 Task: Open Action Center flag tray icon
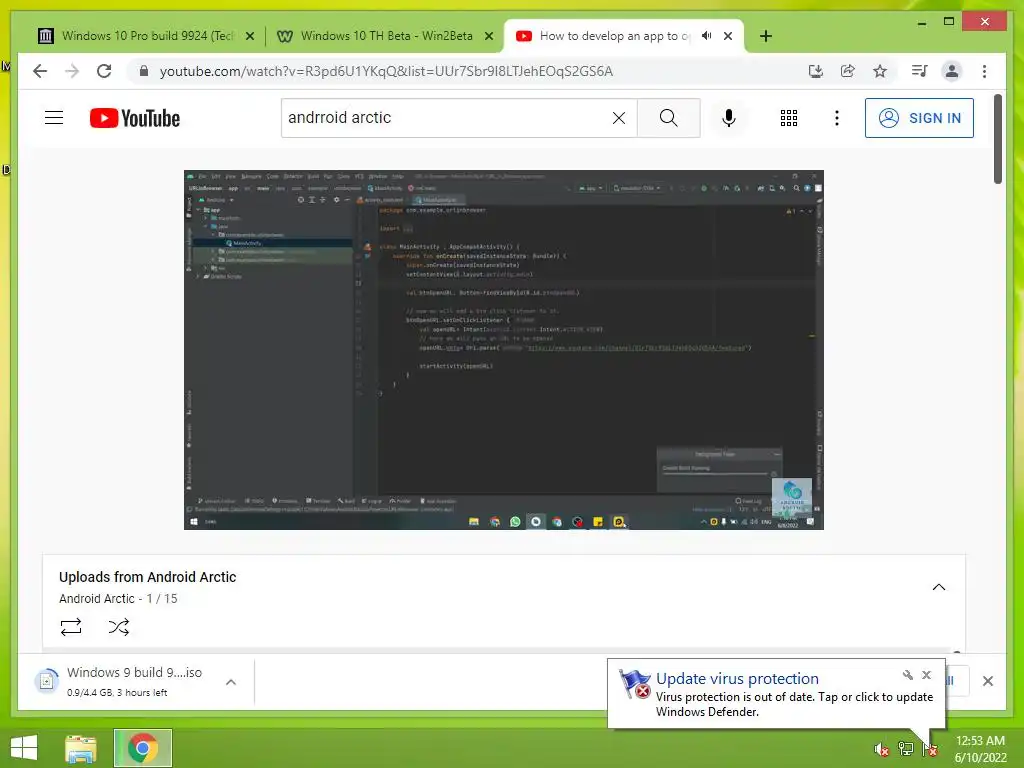[929, 749]
